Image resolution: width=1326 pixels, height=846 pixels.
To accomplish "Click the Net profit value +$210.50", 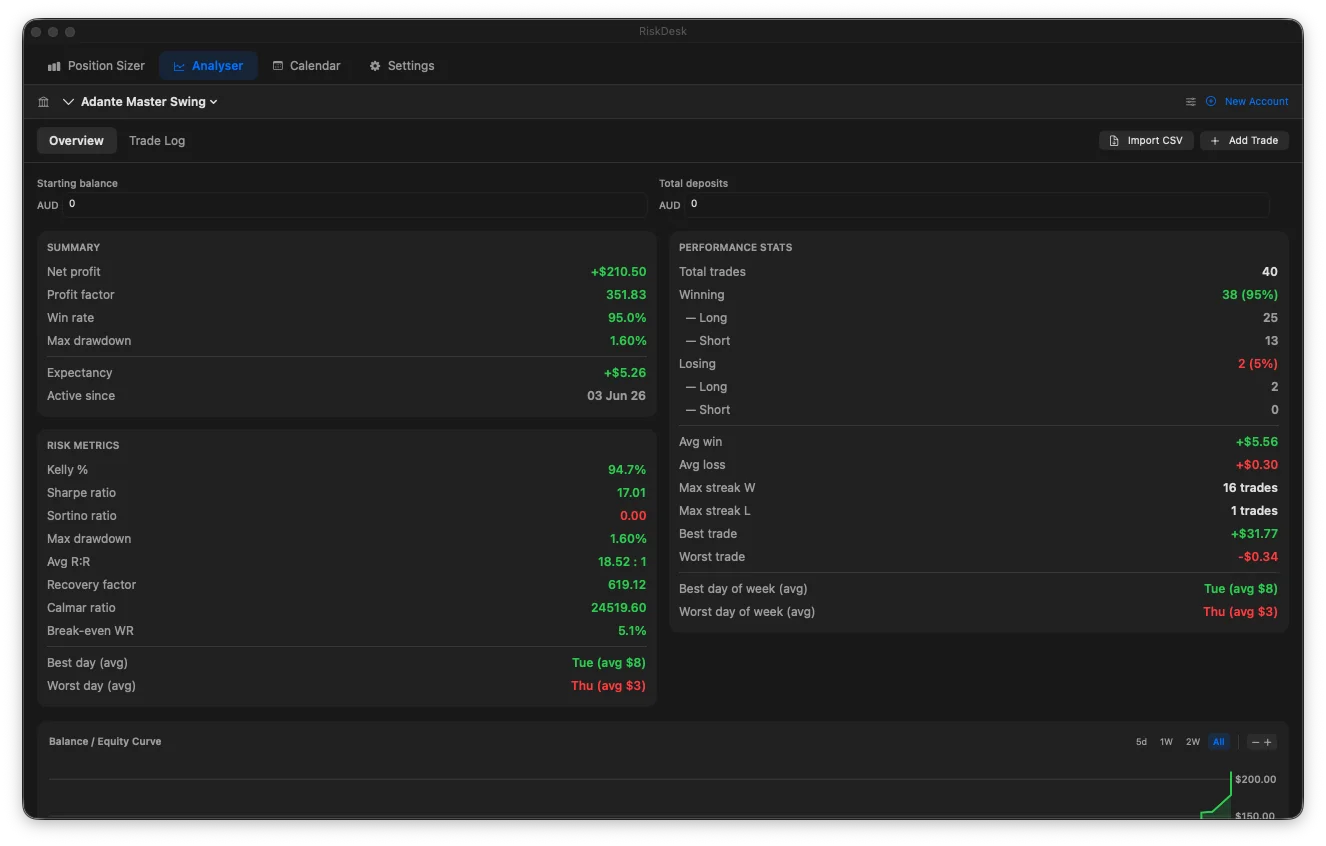I will (x=618, y=272).
